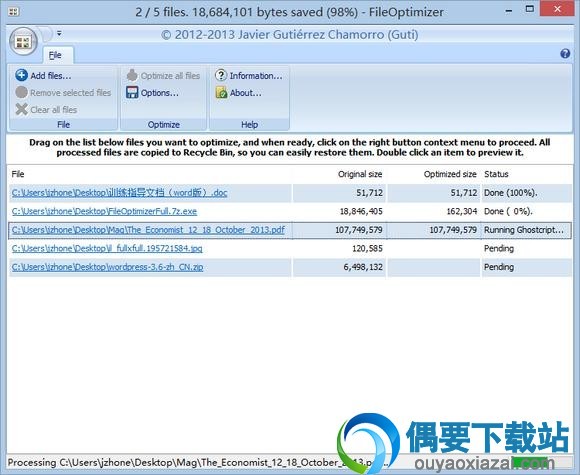Image resolution: width=580 pixels, height=475 pixels.
Task: Click the Remove selected files label
Action: pyautogui.click(x=71, y=92)
